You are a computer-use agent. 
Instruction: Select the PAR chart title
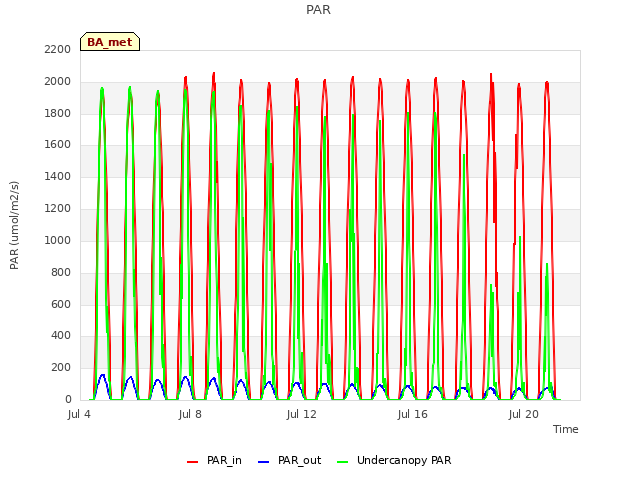[x=318, y=10]
